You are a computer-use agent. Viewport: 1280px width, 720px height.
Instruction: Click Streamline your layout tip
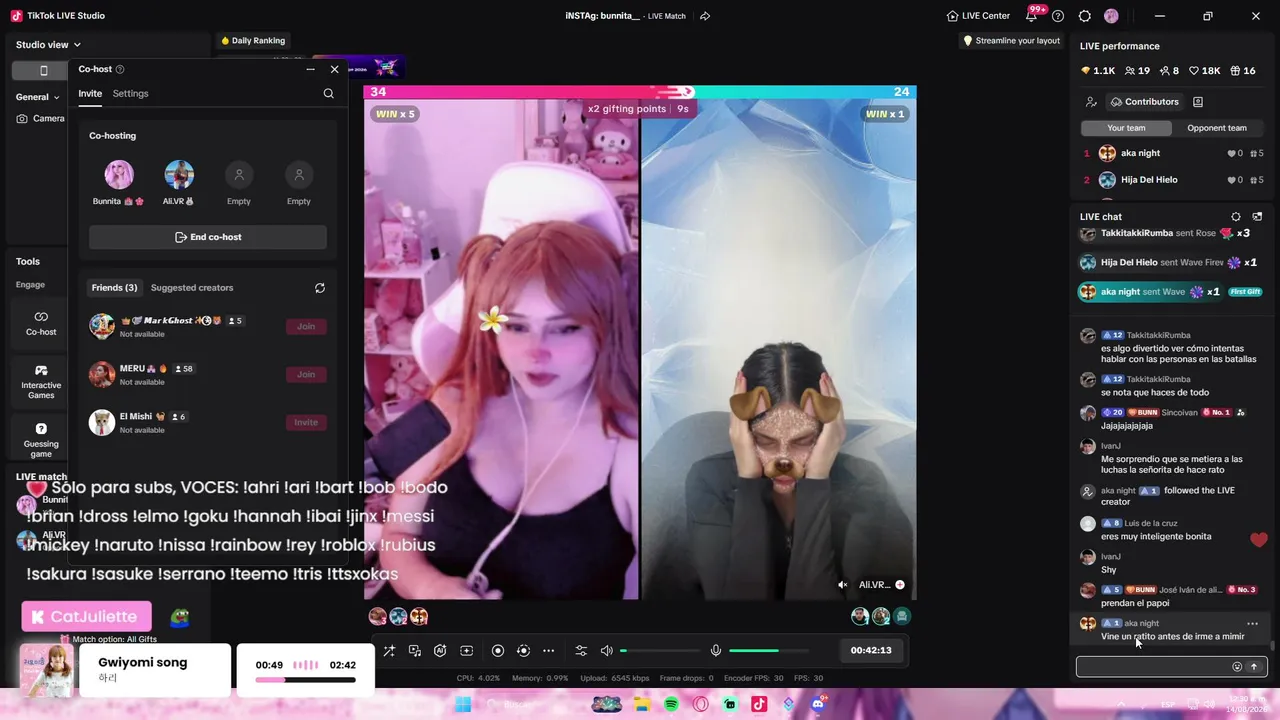[1011, 41]
